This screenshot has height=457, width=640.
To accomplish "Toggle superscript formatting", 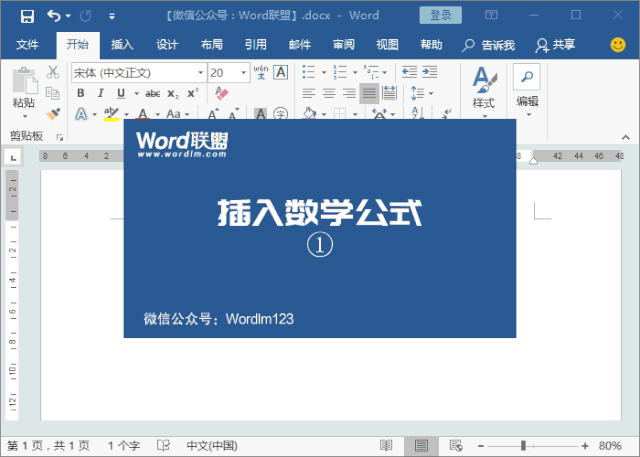I will pyautogui.click(x=192, y=93).
